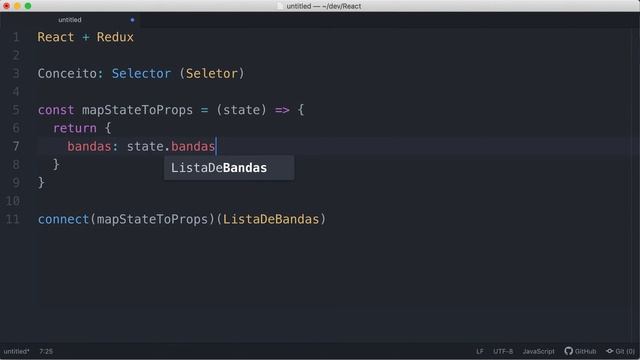The image size is (640, 360).
Task: Change the UTF-8 encoding selector
Action: point(503,351)
